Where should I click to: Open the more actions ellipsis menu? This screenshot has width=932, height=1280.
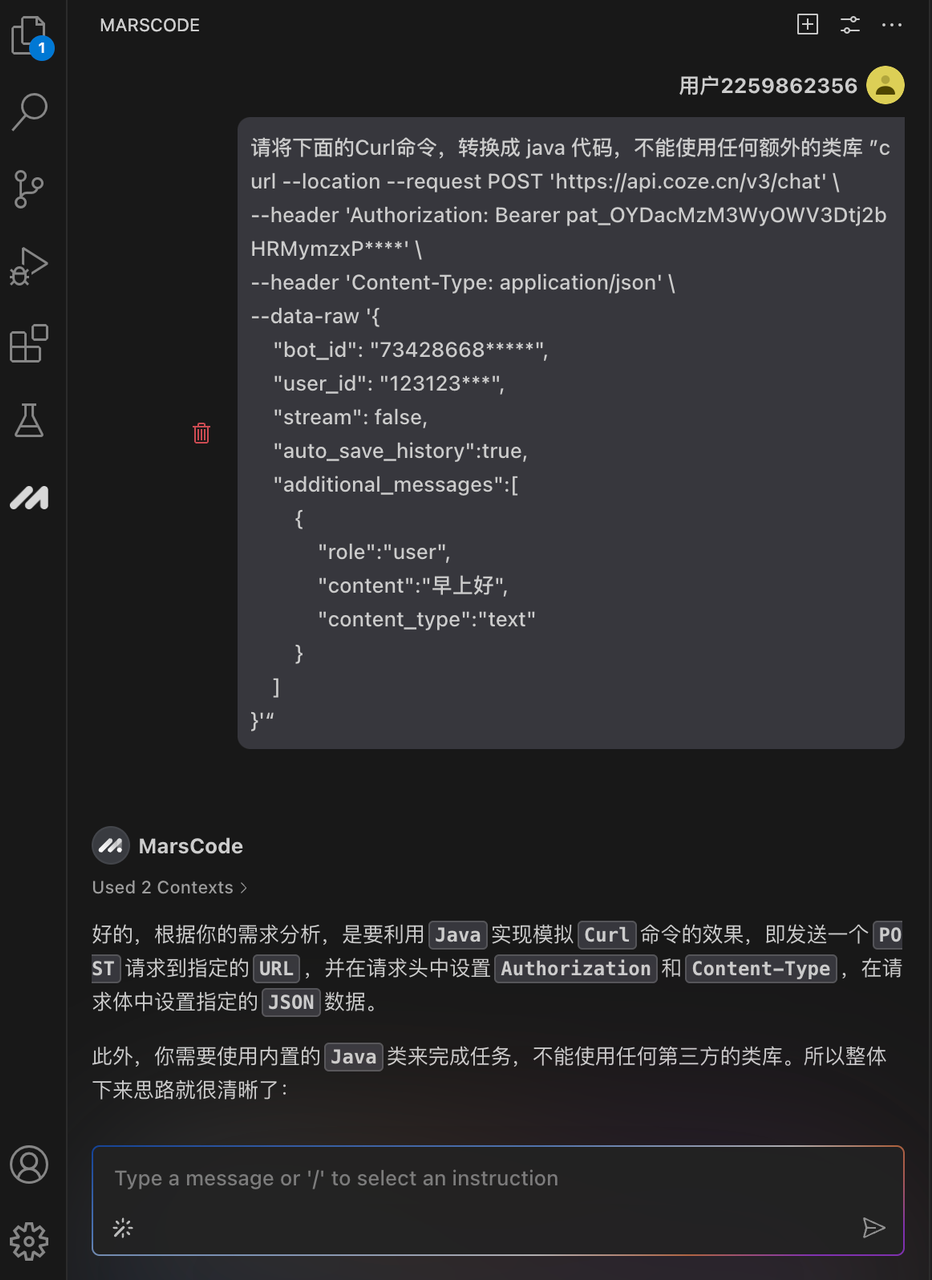click(891, 25)
